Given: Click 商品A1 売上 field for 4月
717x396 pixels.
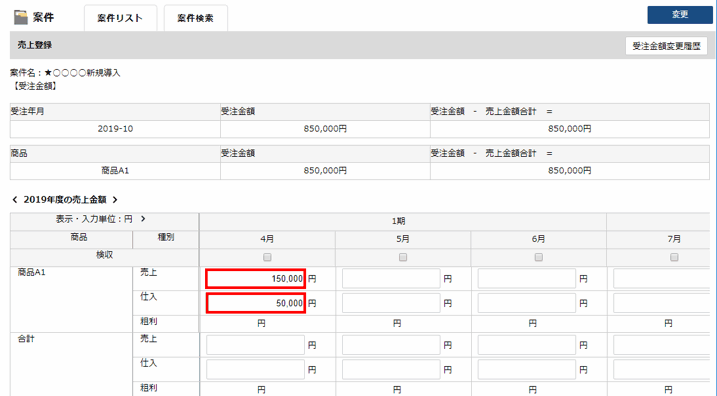Looking at the screenshot, I should [x=256, y=278].
